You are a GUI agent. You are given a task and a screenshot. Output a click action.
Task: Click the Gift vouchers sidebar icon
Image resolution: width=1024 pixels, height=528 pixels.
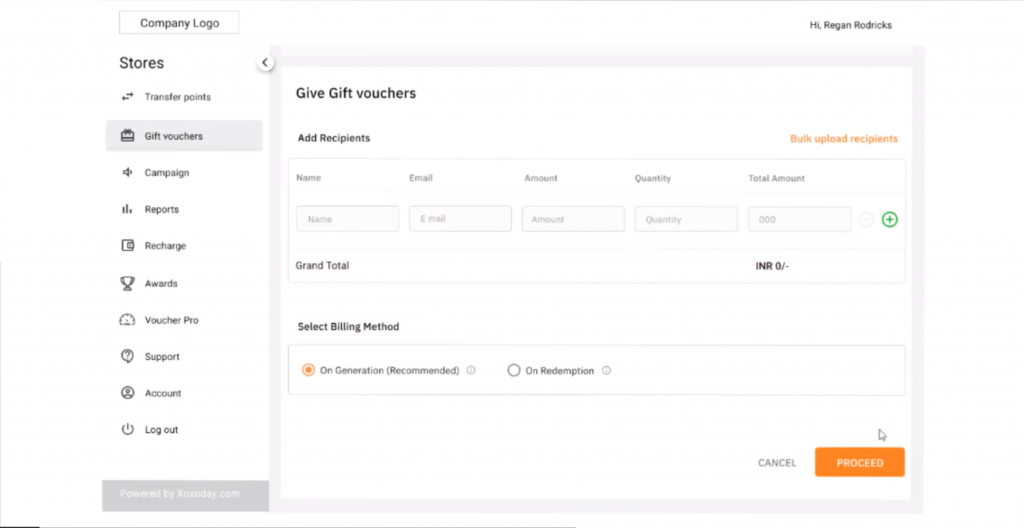pyautogui.click(x=127, y=136)
